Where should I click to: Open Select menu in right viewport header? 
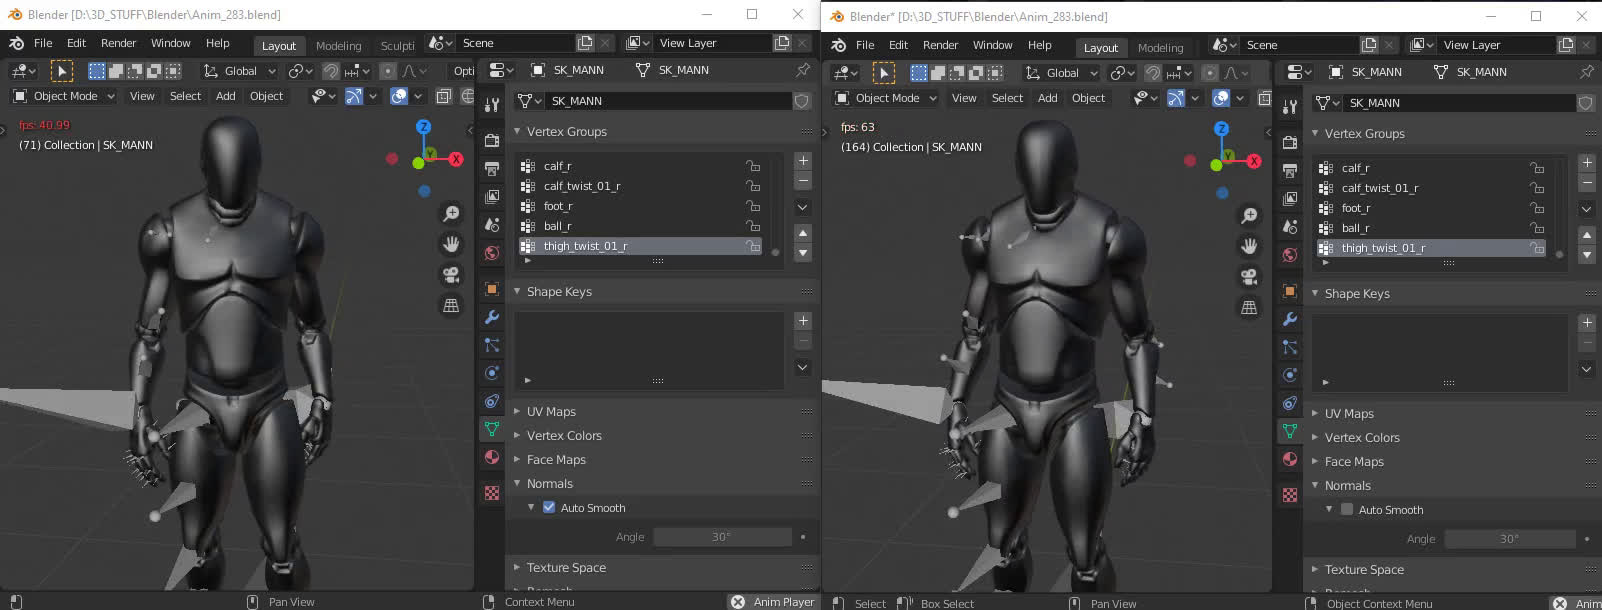click(x=1007, y=98)
